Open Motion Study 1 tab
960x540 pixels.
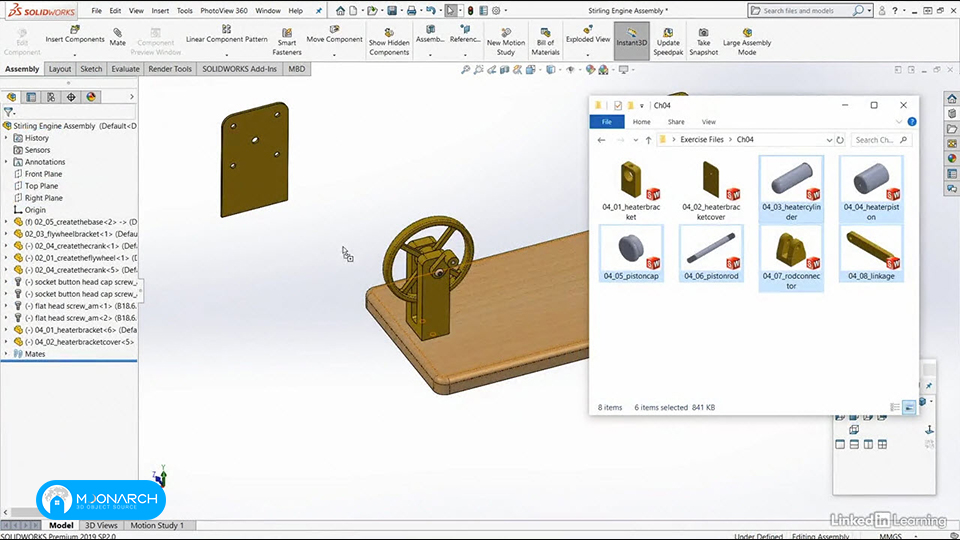pyautogui.click(x=157, y=525)
